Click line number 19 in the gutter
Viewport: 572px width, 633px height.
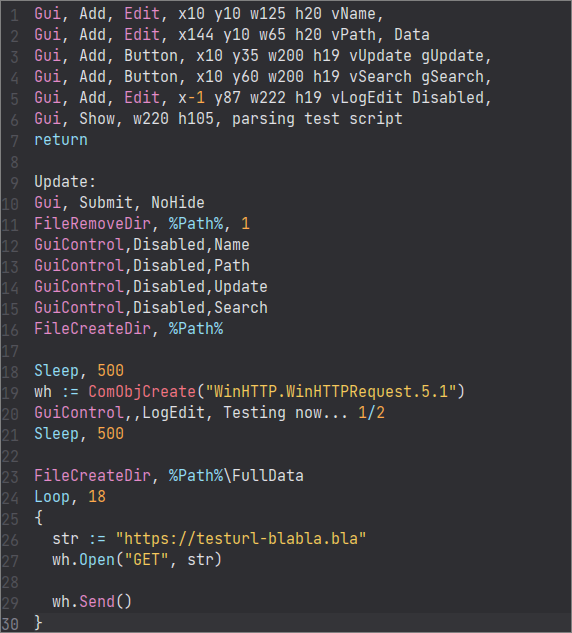[10, 393]
